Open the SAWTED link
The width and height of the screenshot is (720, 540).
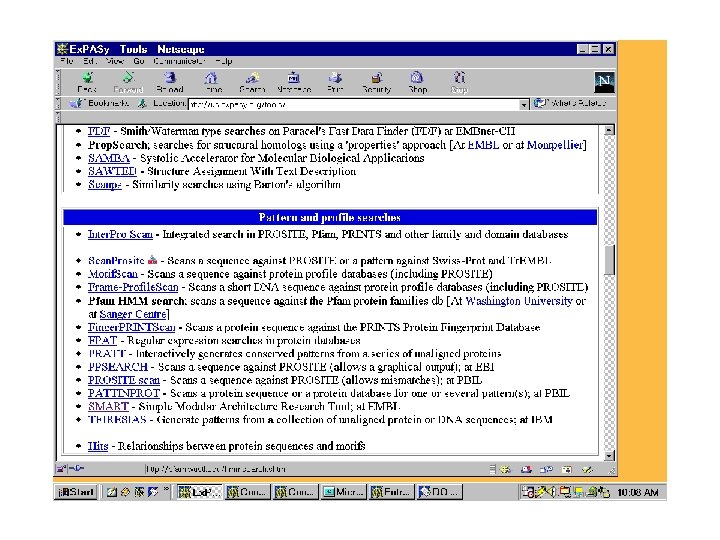(112, 171)
